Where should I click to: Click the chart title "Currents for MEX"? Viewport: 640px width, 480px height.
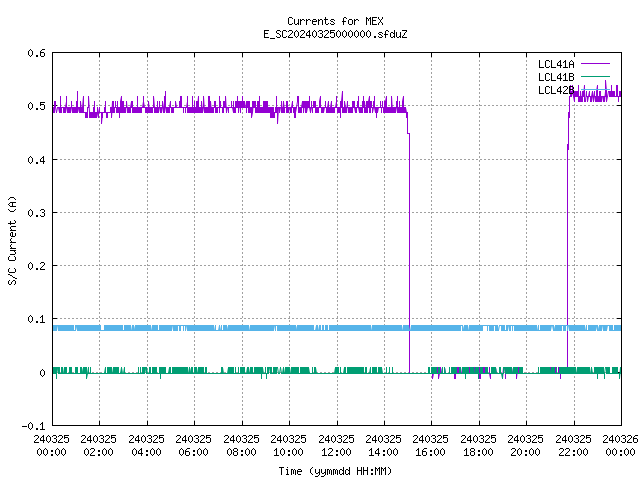click(335, 21)
